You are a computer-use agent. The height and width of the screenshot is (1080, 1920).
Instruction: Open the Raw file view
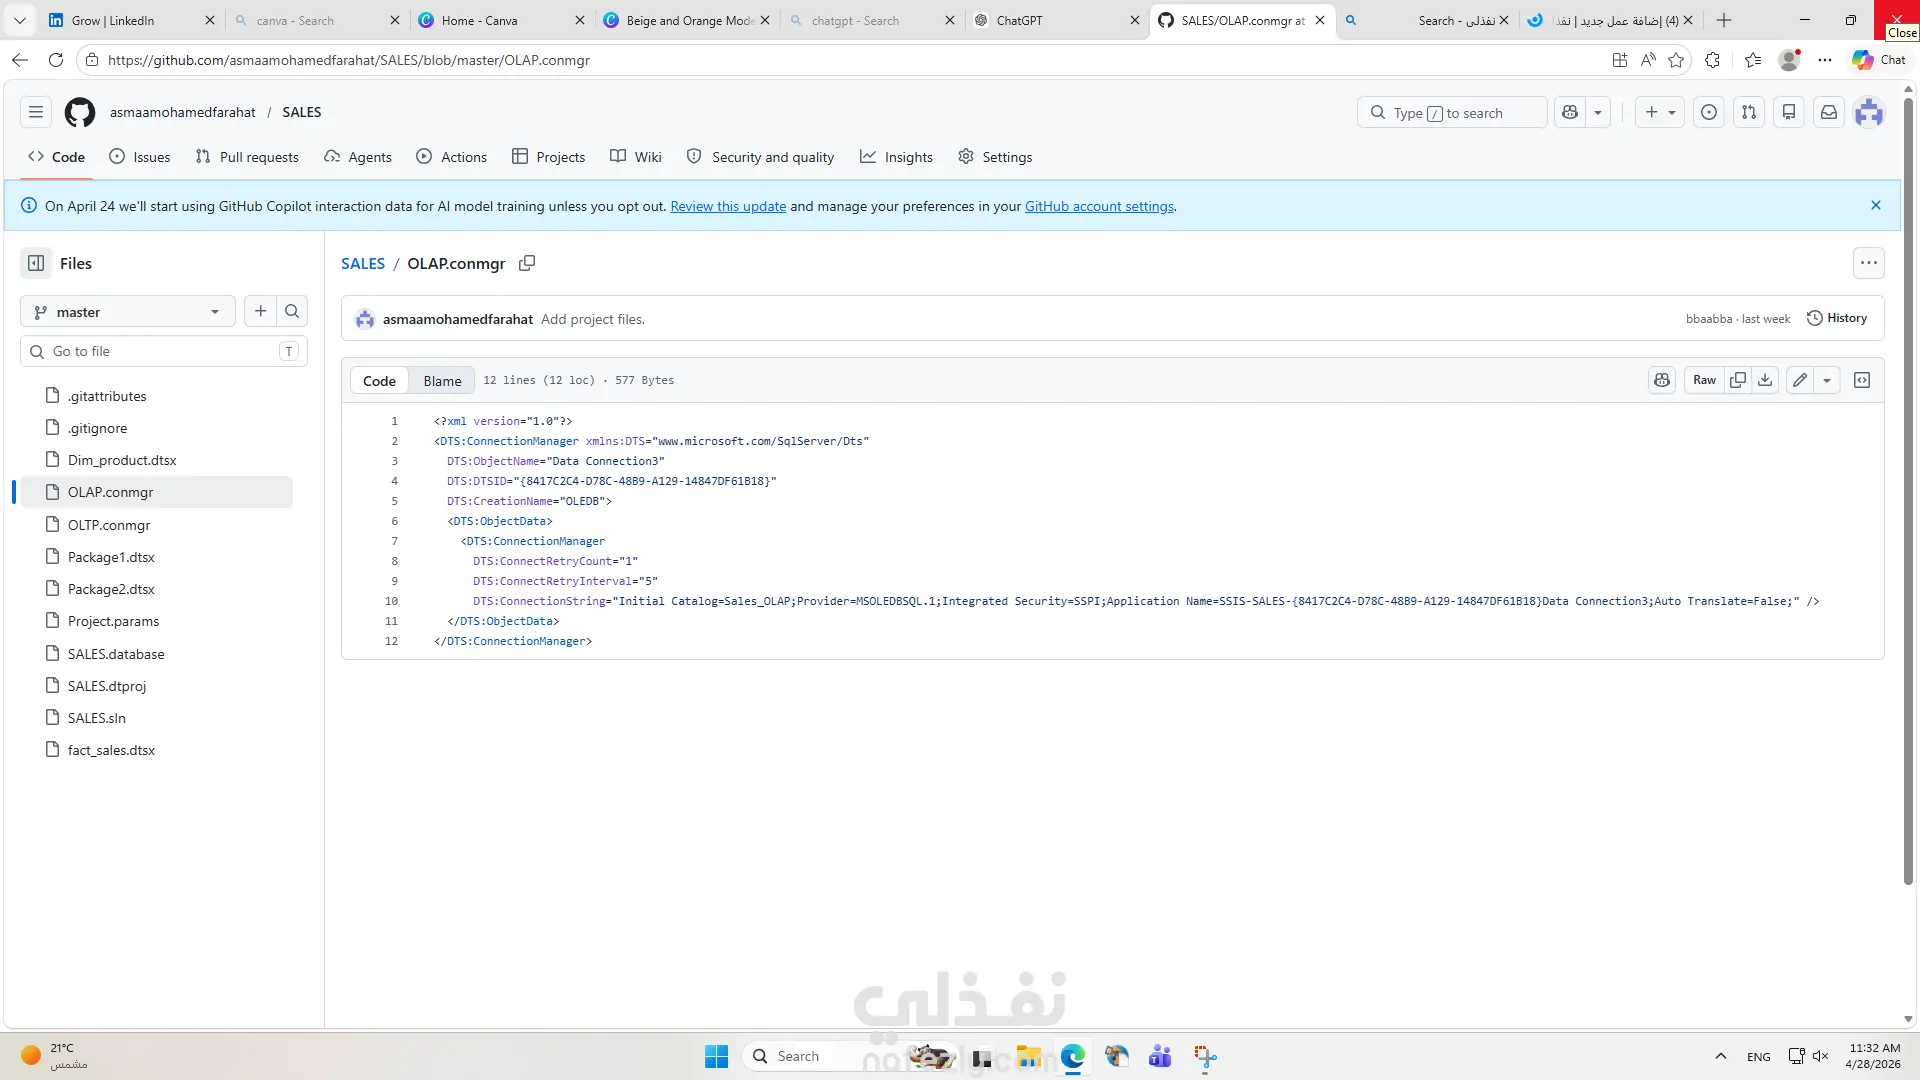click(x=1704, y=380)
